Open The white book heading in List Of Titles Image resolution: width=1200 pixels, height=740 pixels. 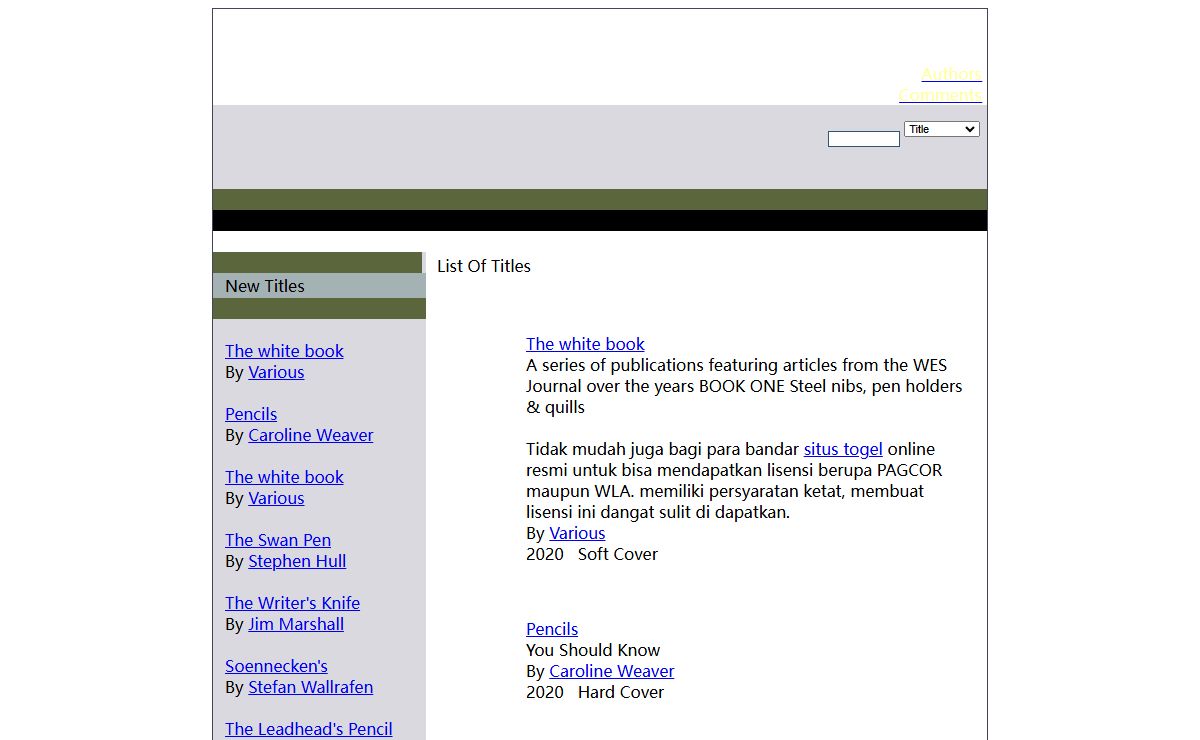click(x=585, y=344)
